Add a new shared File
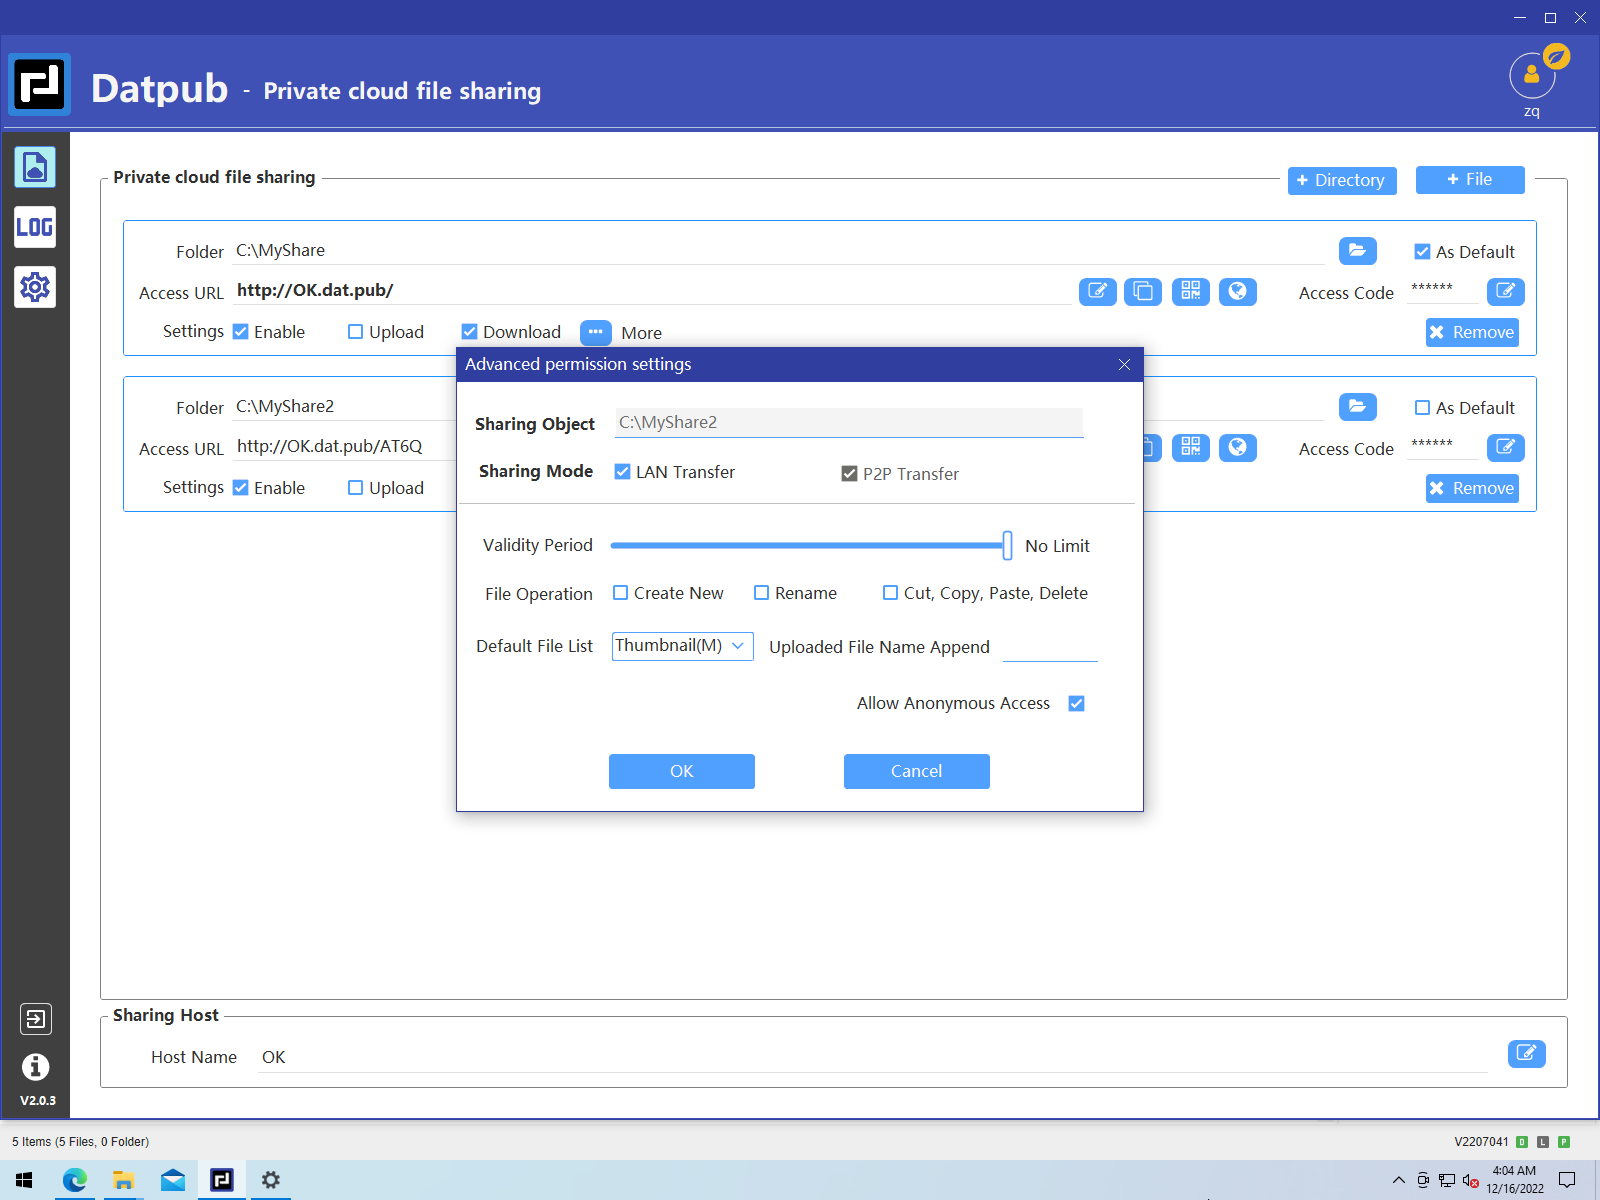 1470,180
